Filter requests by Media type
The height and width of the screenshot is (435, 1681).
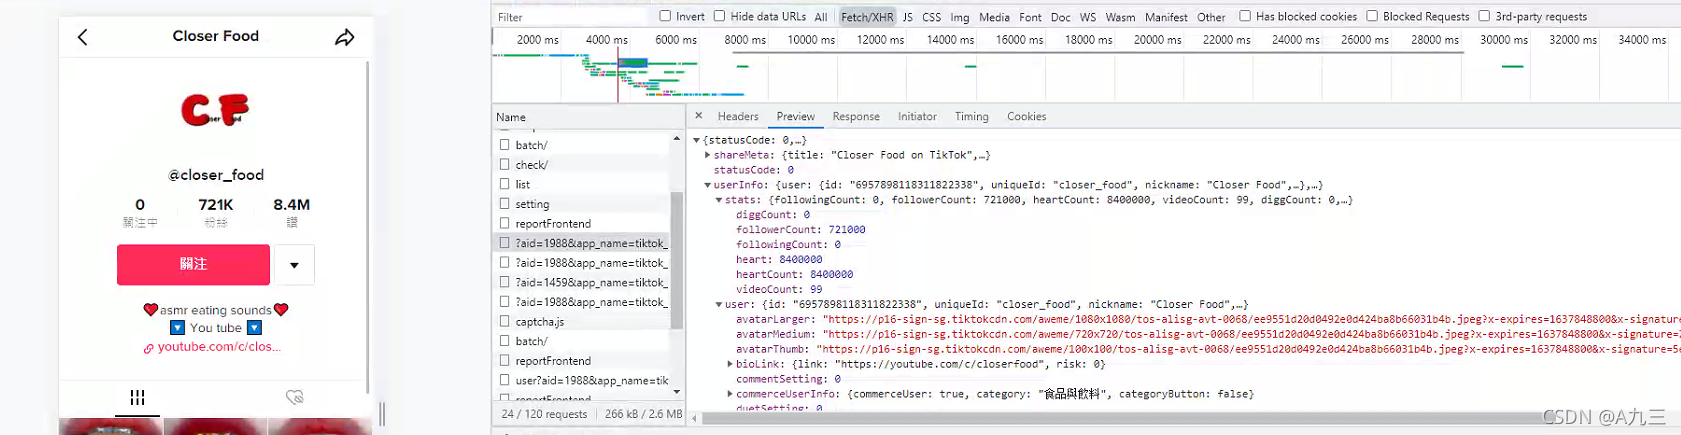[994, 17]
